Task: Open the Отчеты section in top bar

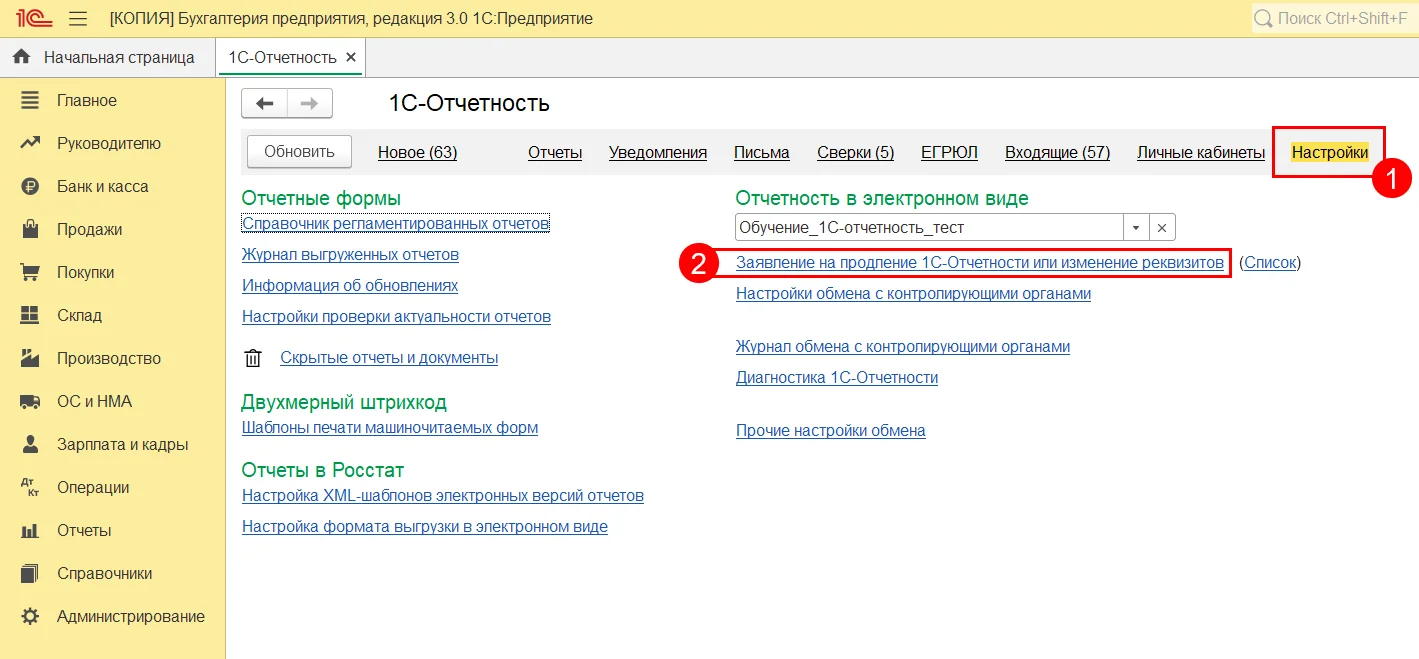Action: [x=555, y=152]
